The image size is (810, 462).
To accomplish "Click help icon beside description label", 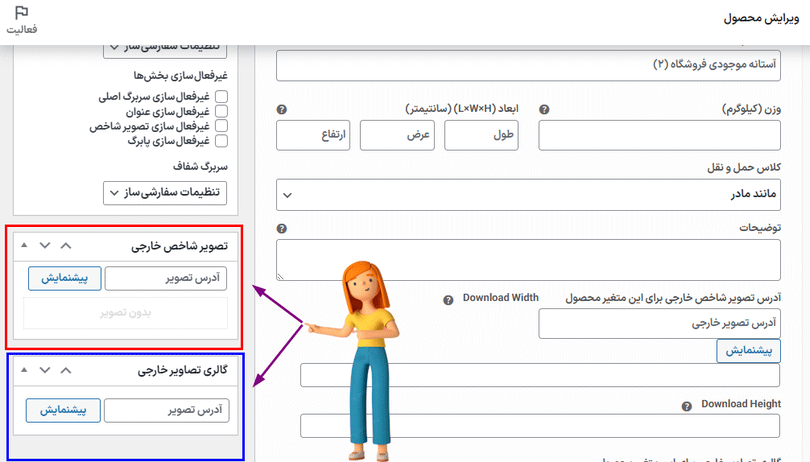I will 282,228.
